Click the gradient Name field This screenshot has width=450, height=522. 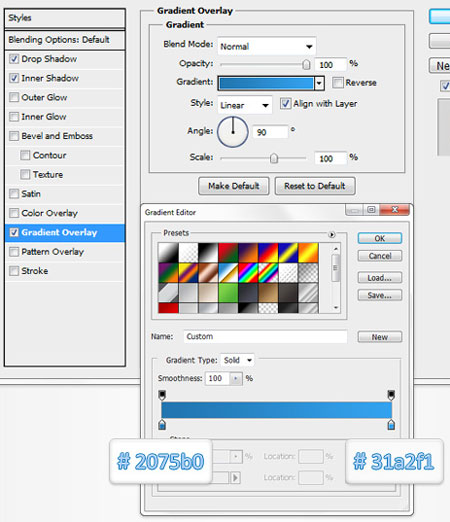pyautogui.click(x=265, y=336)
